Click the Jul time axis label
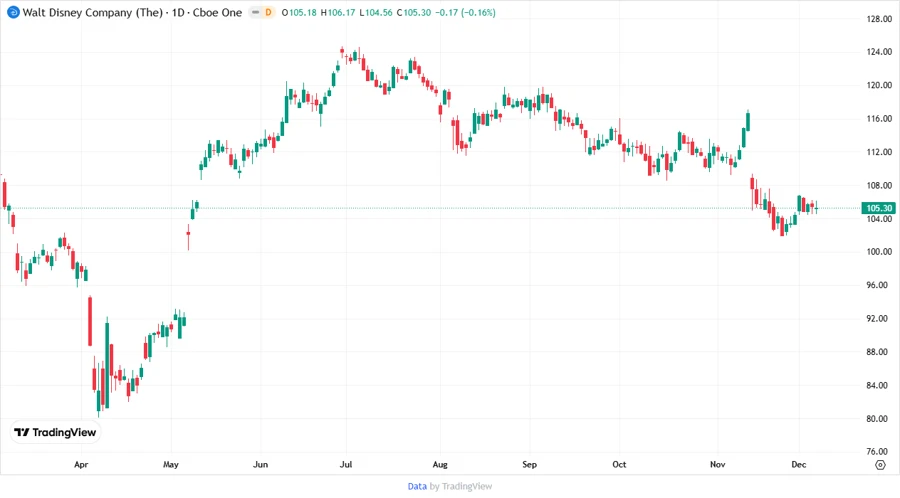The image size is (900, 498). (x=346, y=465)
